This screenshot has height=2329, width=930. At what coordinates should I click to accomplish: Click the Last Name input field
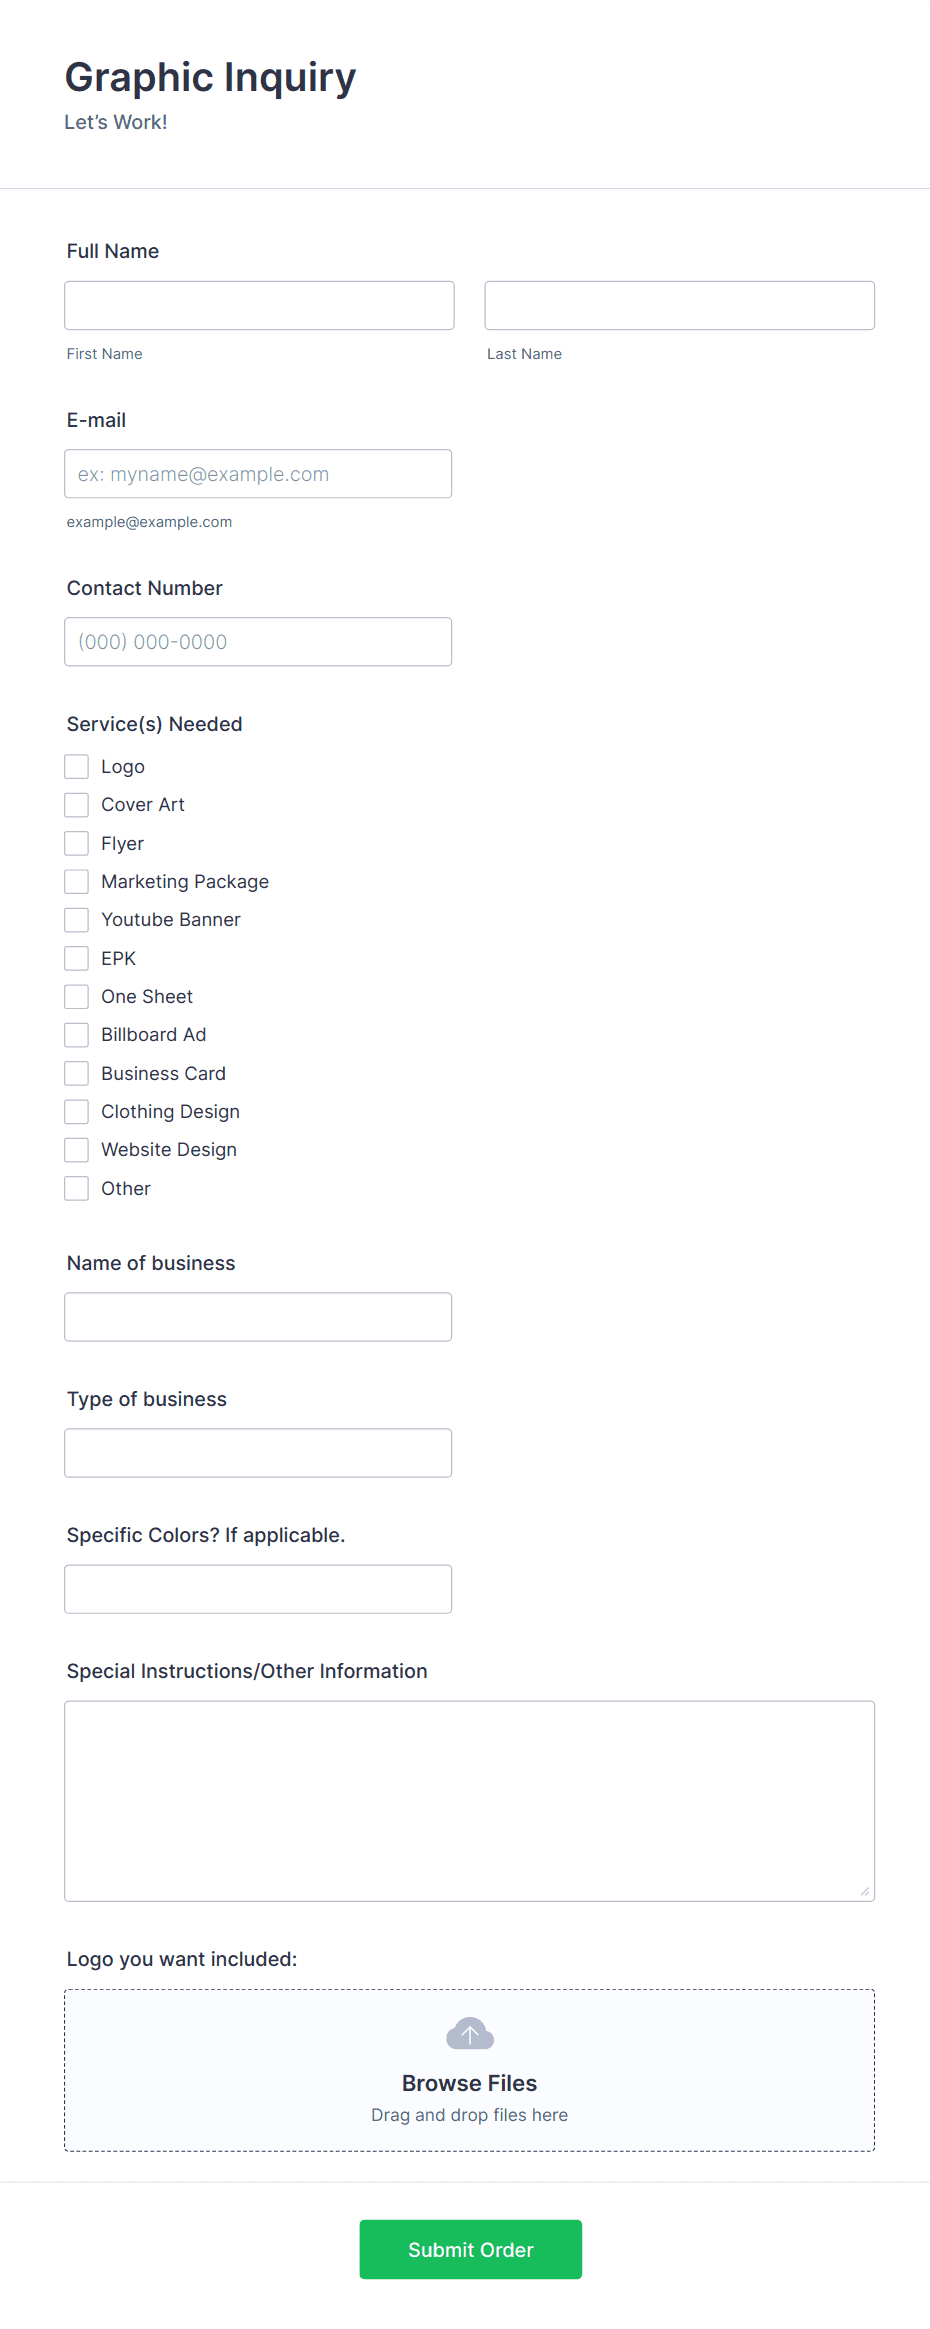(679, 305)
